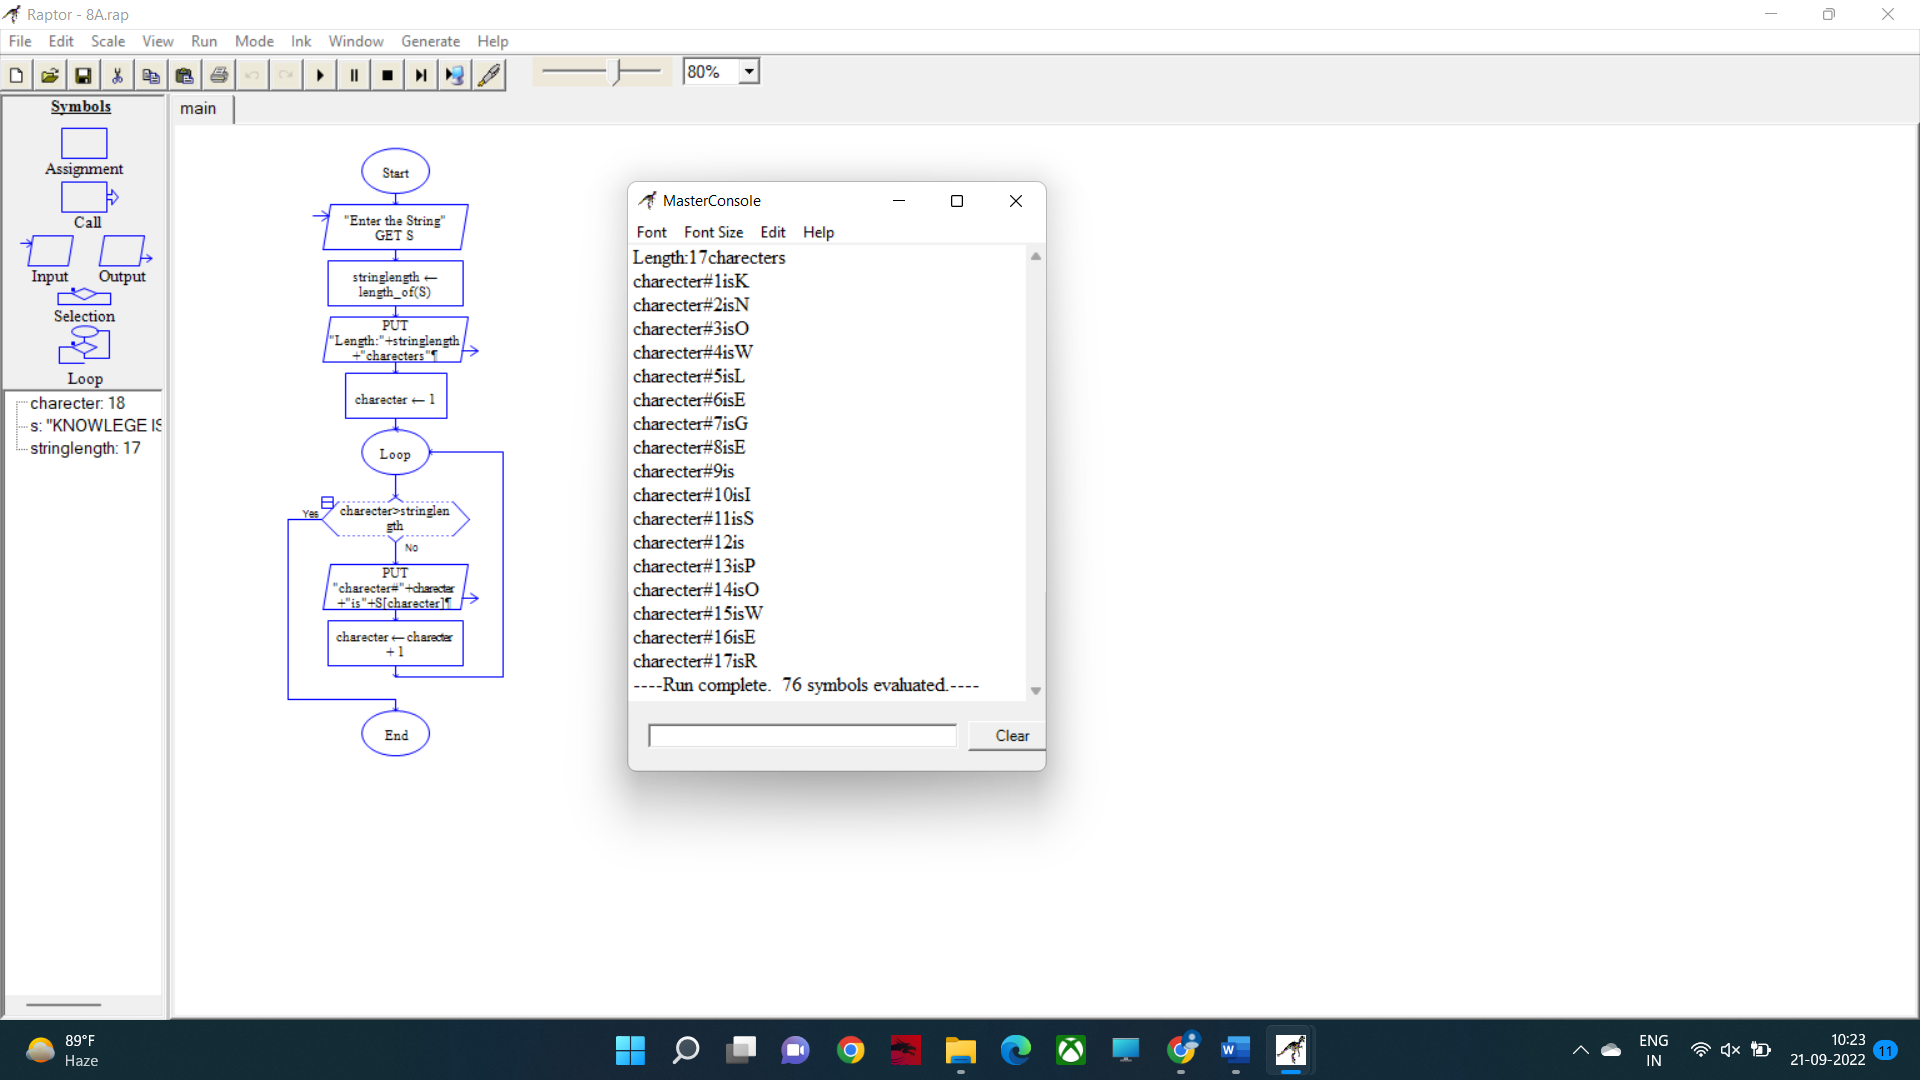
Task: Select the Loop symbol in Symbols panel
Action: coord(84,345)
